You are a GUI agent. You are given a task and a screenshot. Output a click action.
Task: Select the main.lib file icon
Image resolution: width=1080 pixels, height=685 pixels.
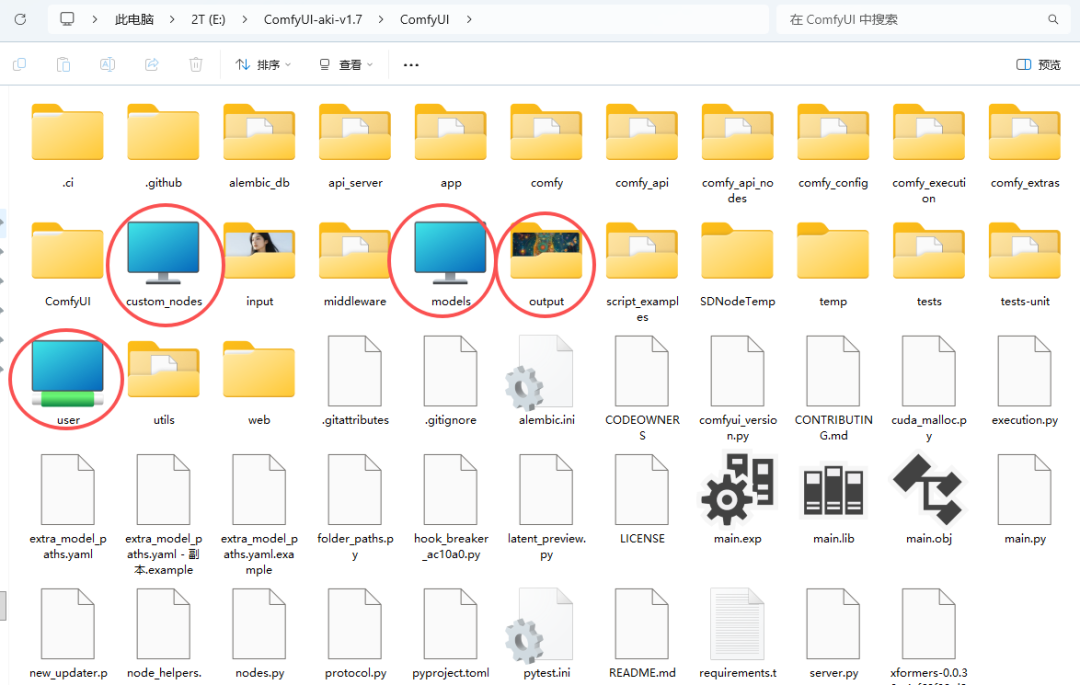coord(833,489)
